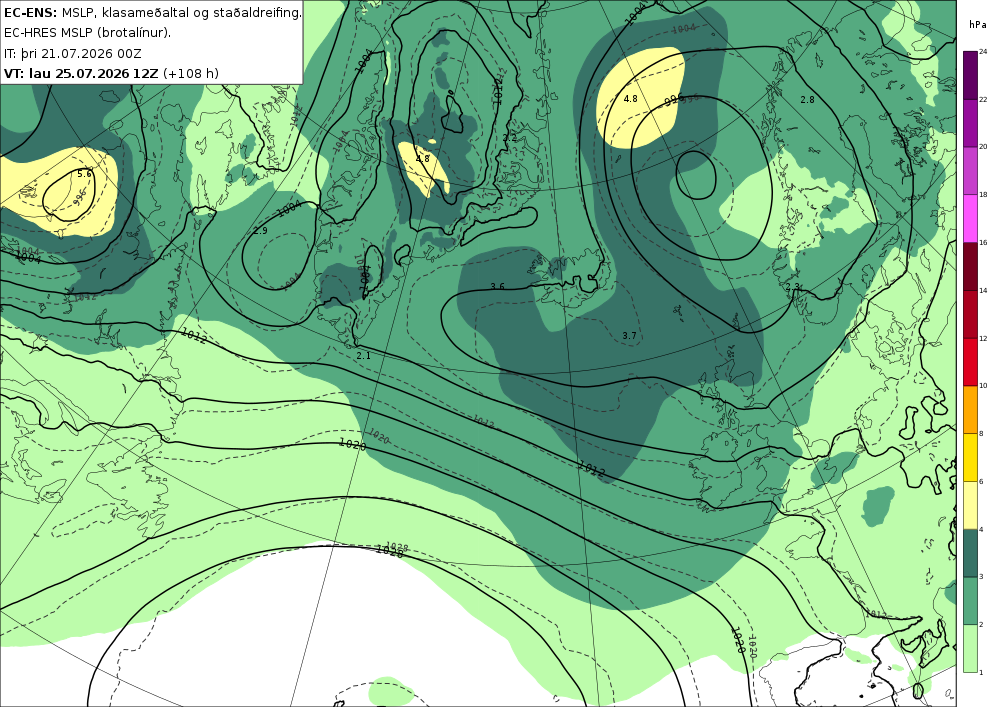1000x707 pixels.
Task: Click the 'EC-HRES MSLP (brotalínur).' line
Action: (x=87, y=33)
